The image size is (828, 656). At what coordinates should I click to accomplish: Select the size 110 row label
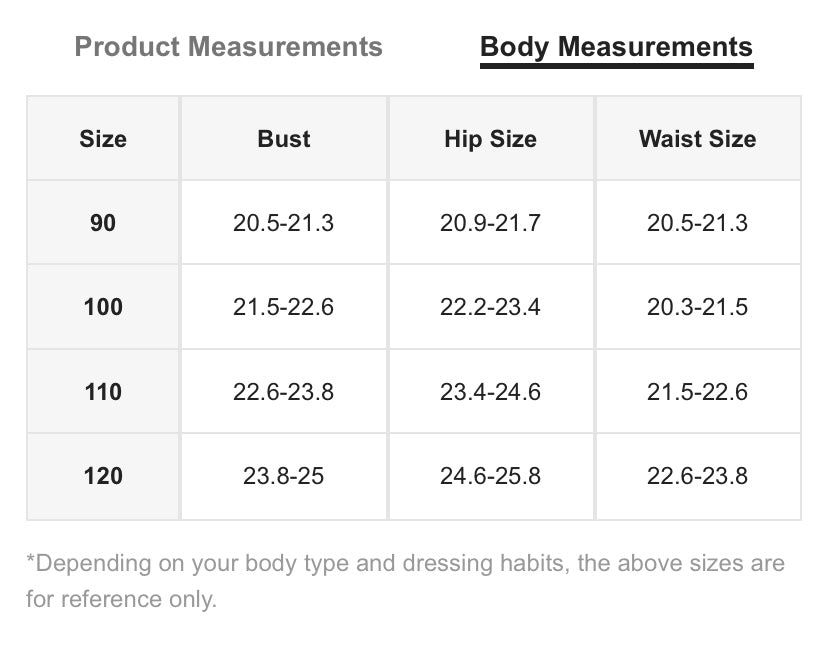(x=103, y=391)
